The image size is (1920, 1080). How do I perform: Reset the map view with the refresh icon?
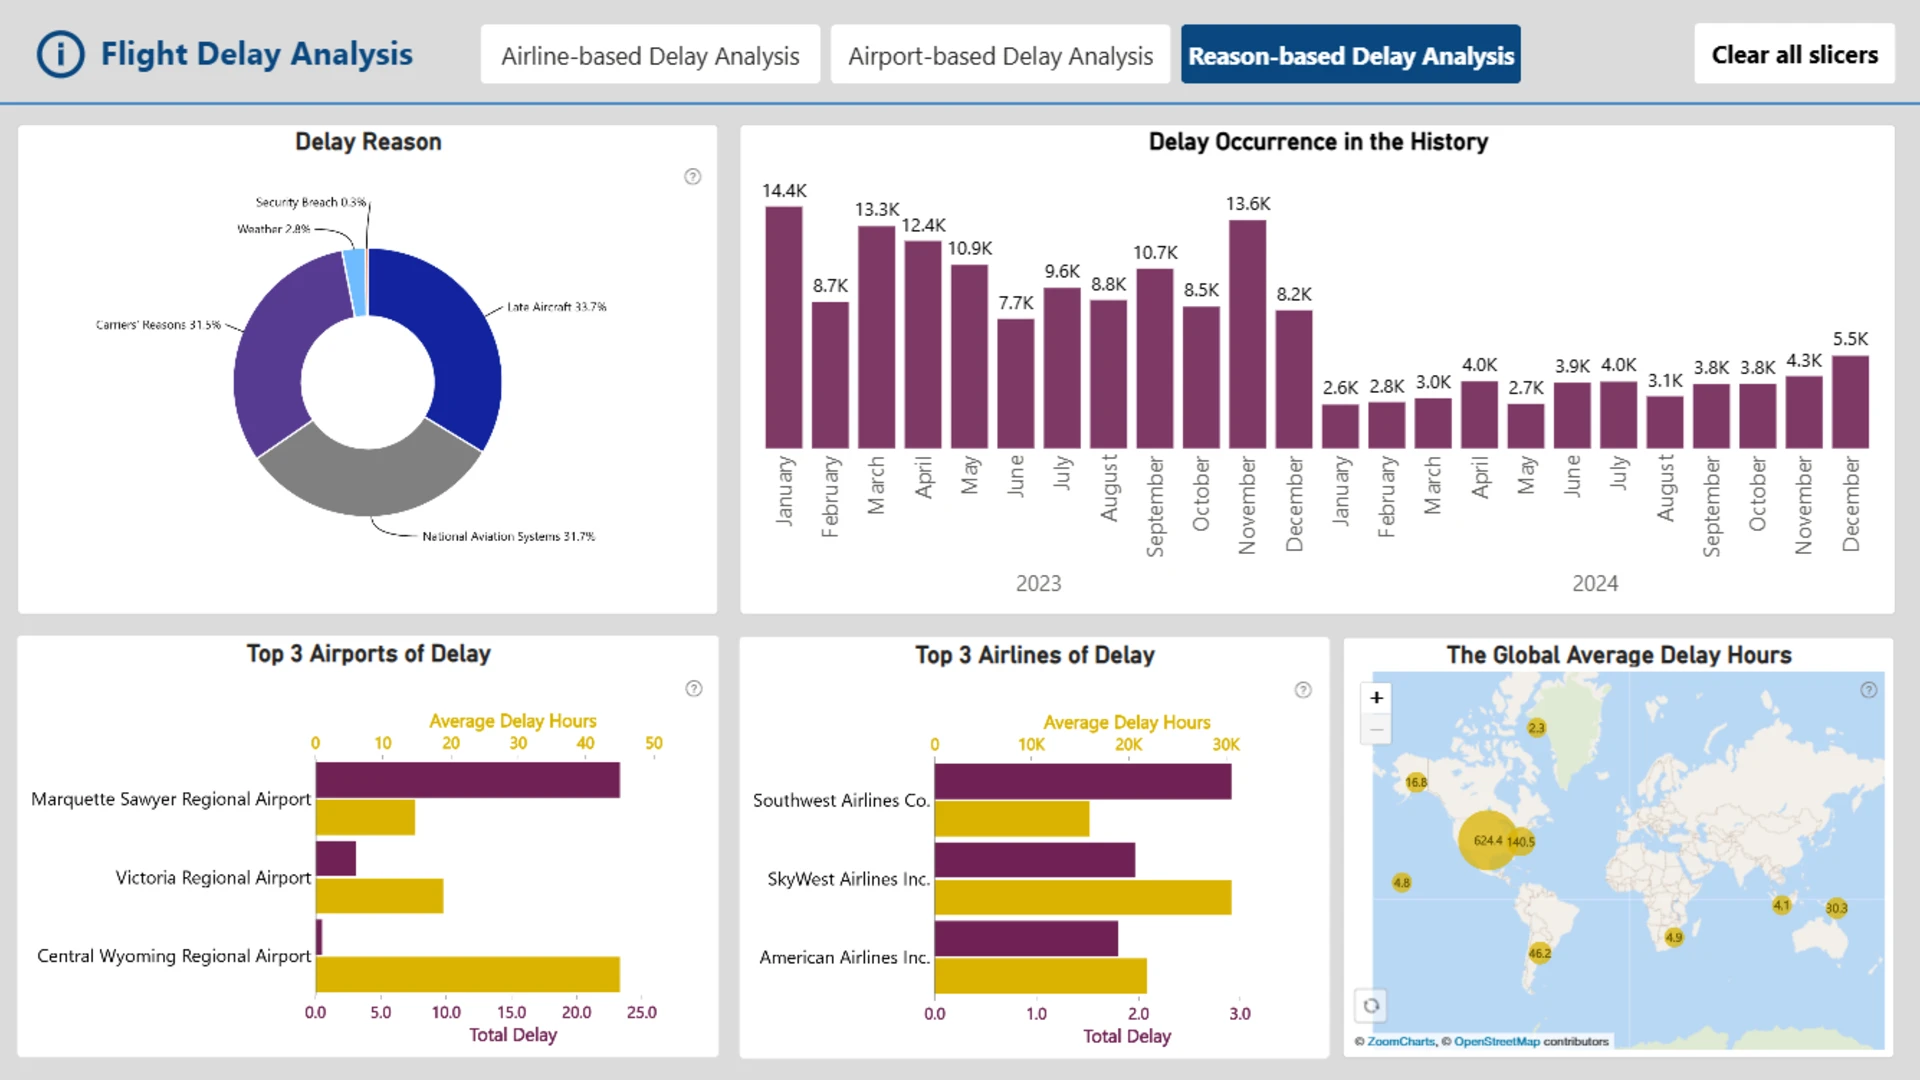[1371, 1005]
